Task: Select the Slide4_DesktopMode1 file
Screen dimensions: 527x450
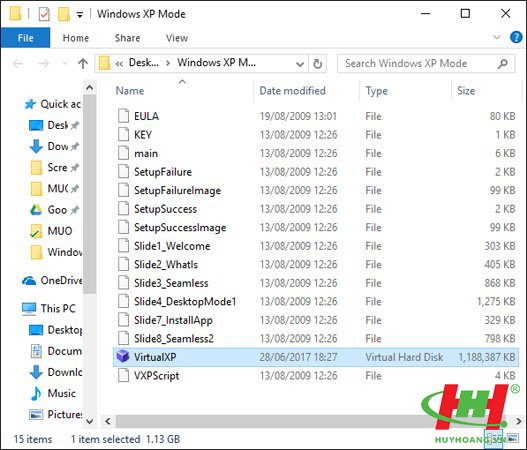Action: coord(316,301)
